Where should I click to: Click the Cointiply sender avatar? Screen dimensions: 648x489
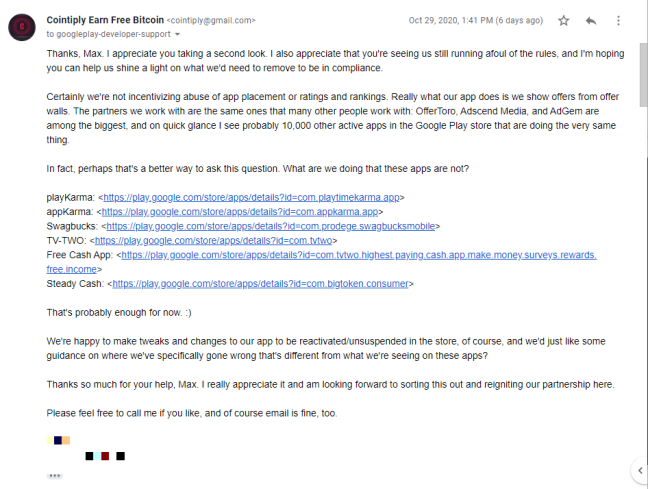(22, 27)
